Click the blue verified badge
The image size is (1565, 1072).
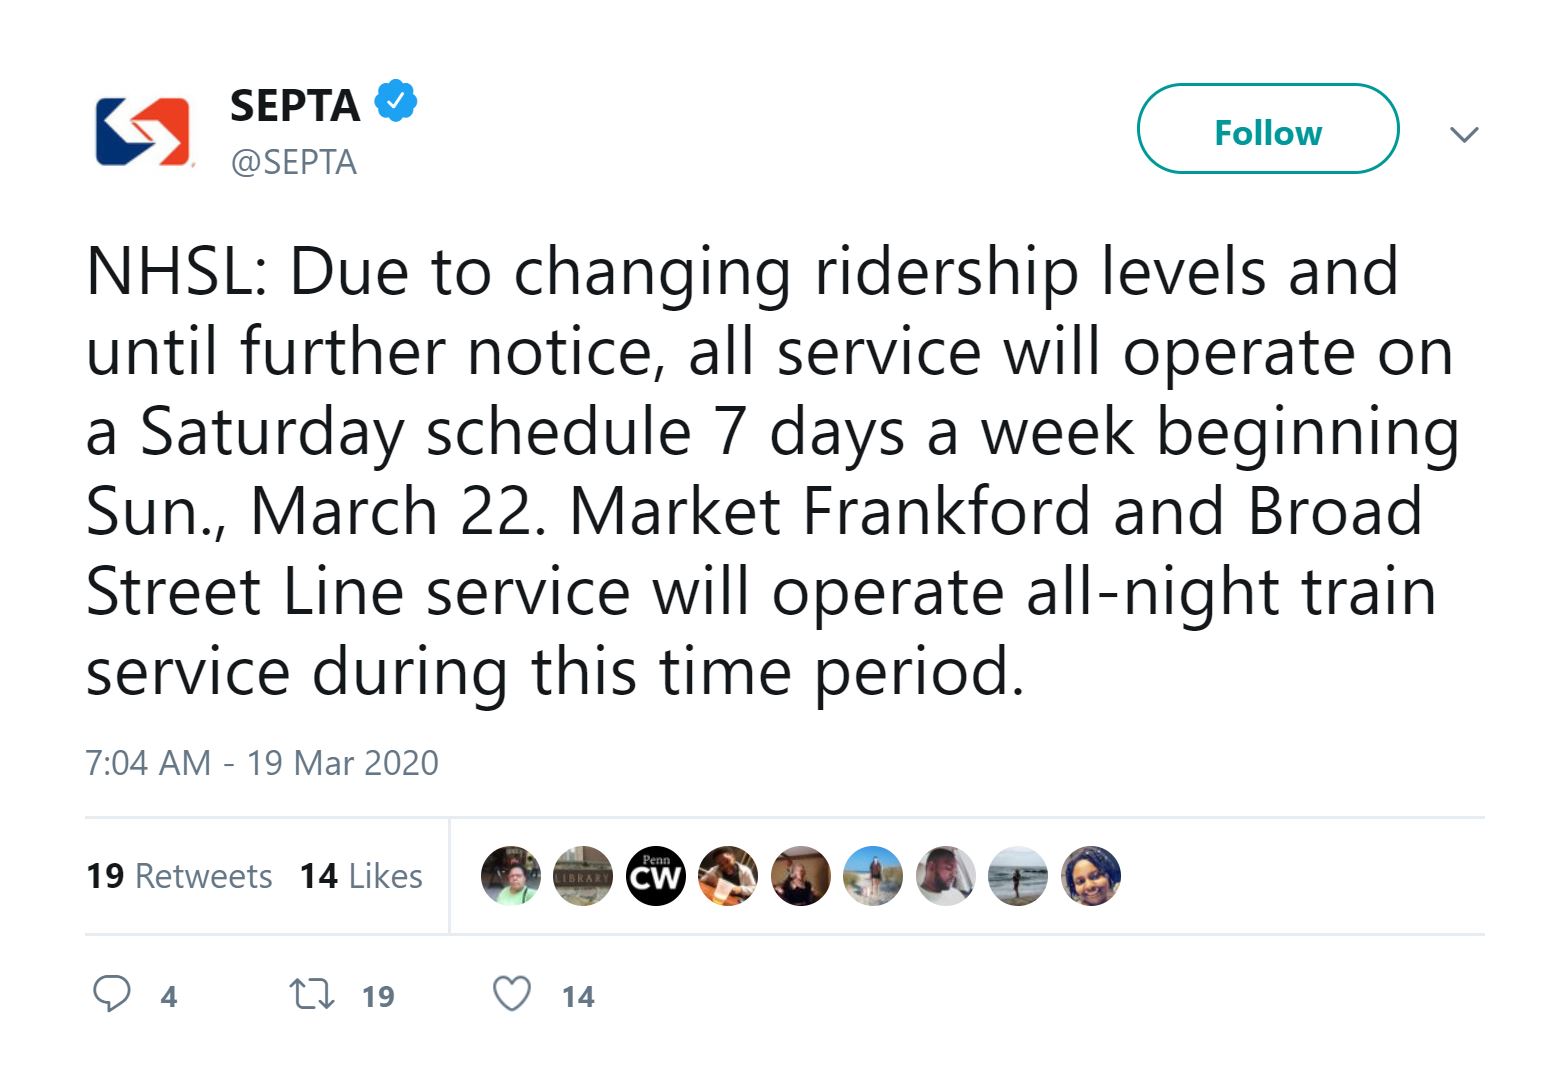(396, 101)
